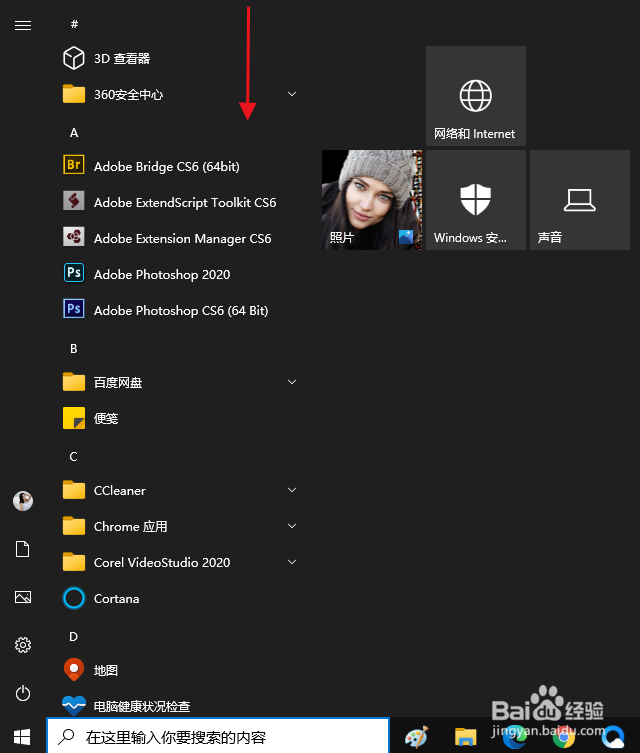Open Pictures from the sidebar icon

pos(23,597)
